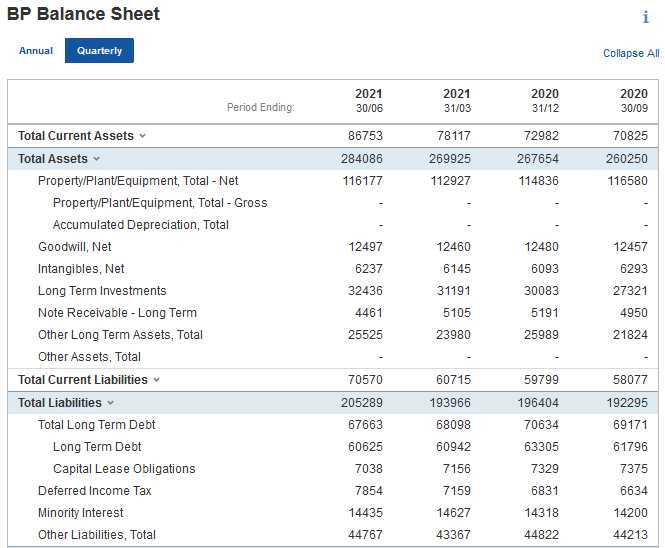Click the 2021 30/06 column header
This screenshot has width=665, height=548.
[366, 101]
